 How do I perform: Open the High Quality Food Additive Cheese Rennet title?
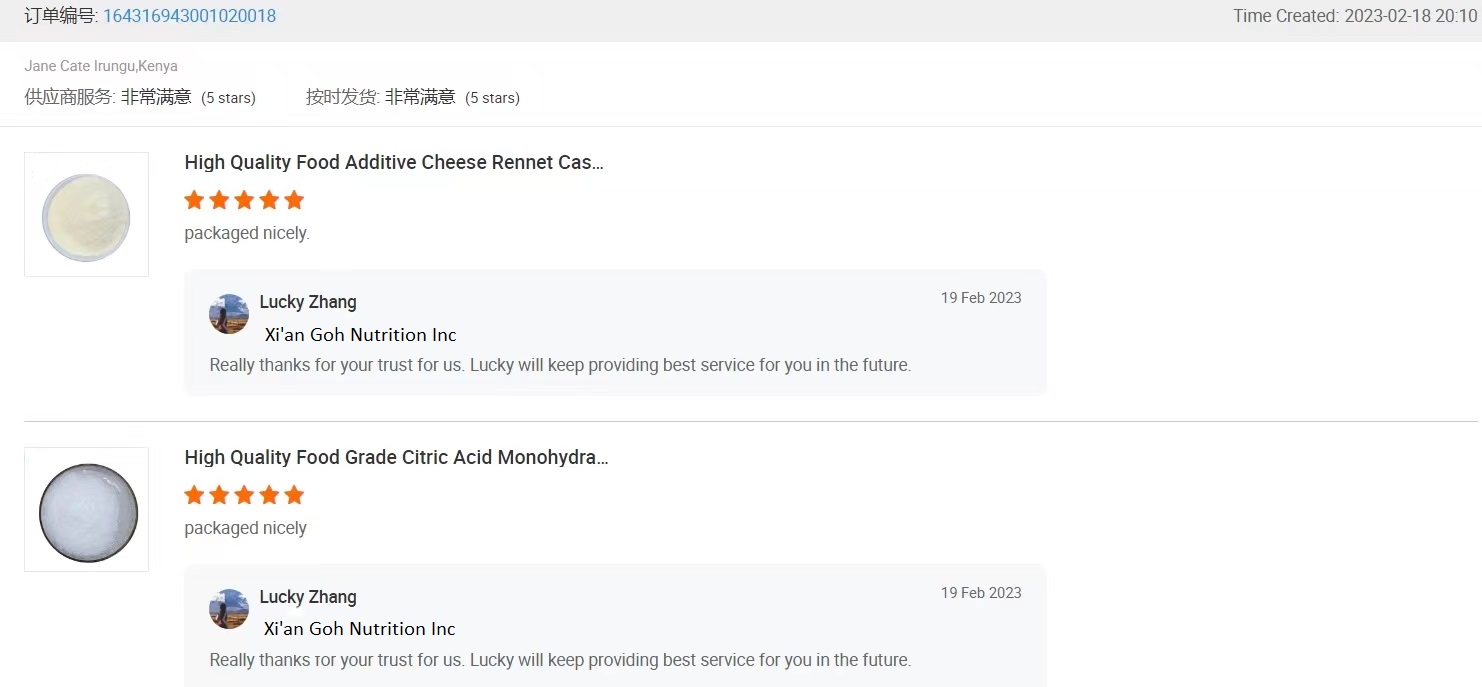(394, 162)
